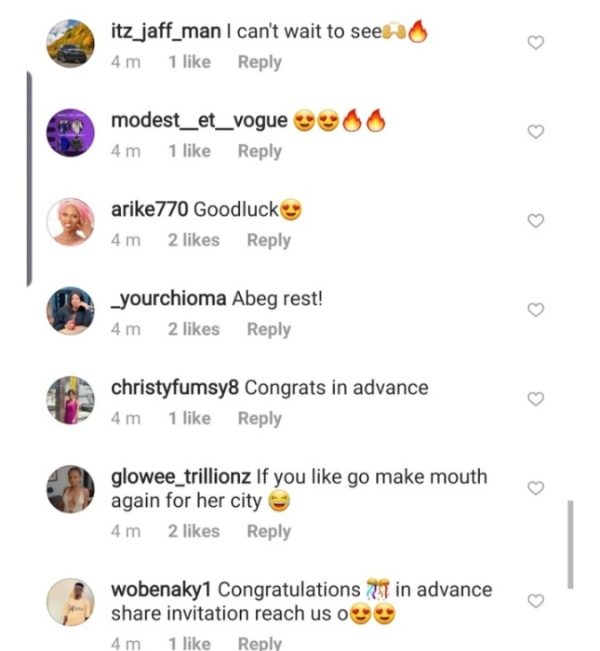Heart the _yourchioma Abeg rest comment
Viewport: 600px width, 651px height.
pos(535,310)
